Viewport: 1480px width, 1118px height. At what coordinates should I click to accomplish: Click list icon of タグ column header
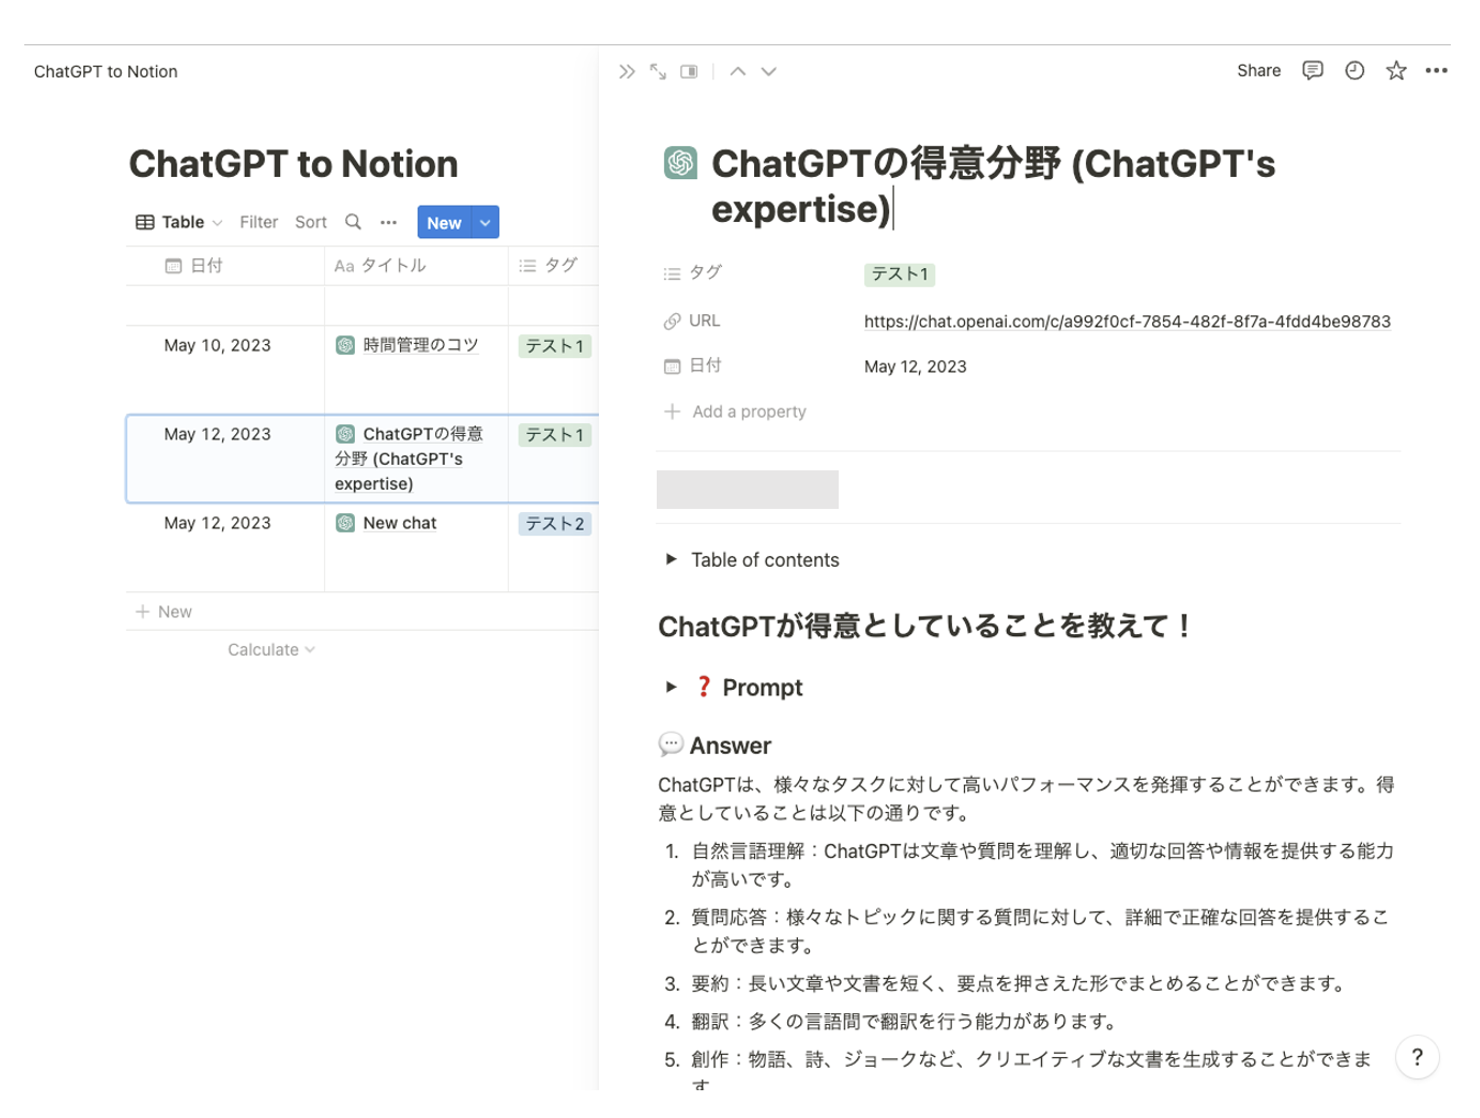(527, 266)
